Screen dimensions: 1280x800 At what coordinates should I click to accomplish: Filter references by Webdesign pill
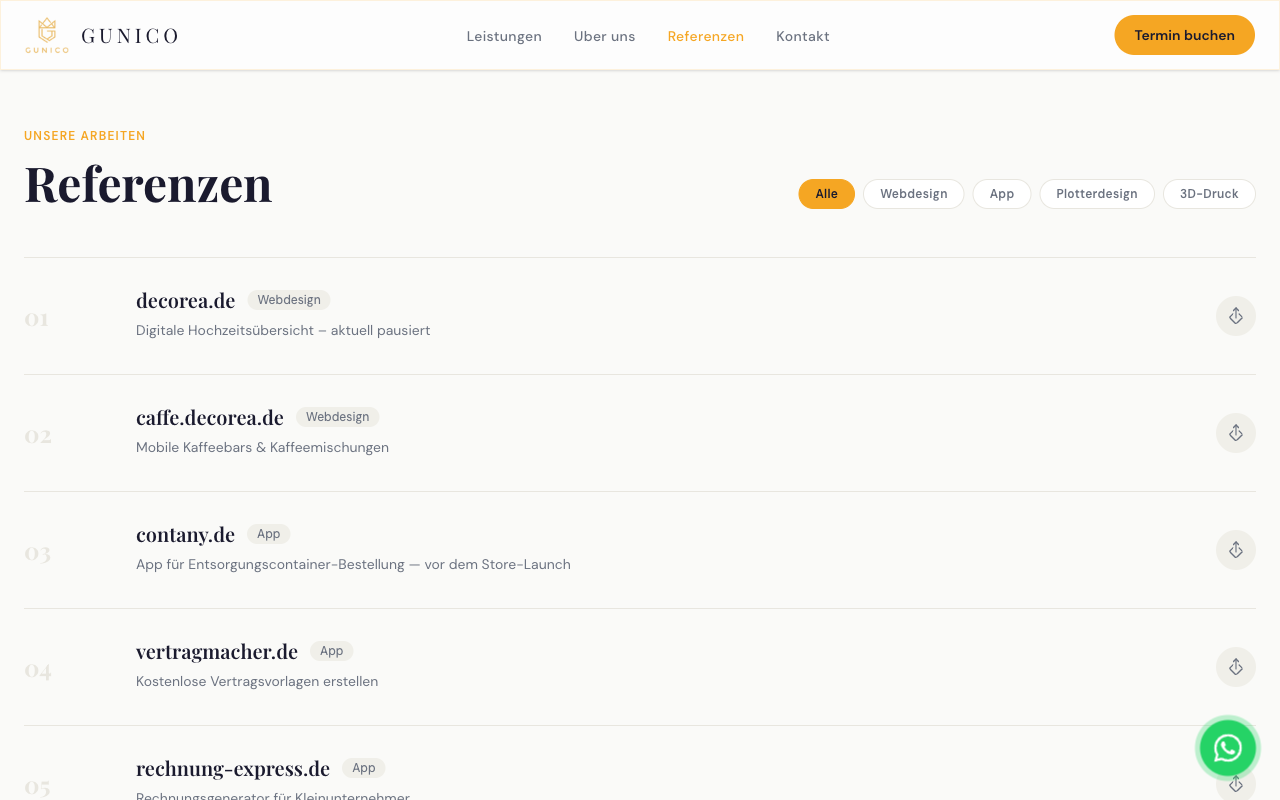pos(914,194)
